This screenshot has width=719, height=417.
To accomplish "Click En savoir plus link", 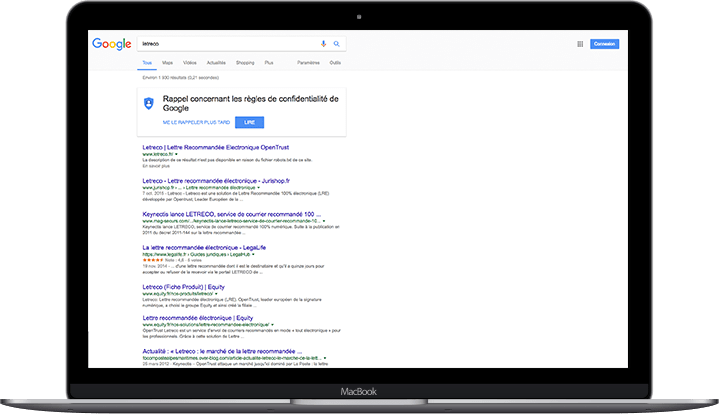I will coord(156,166).
